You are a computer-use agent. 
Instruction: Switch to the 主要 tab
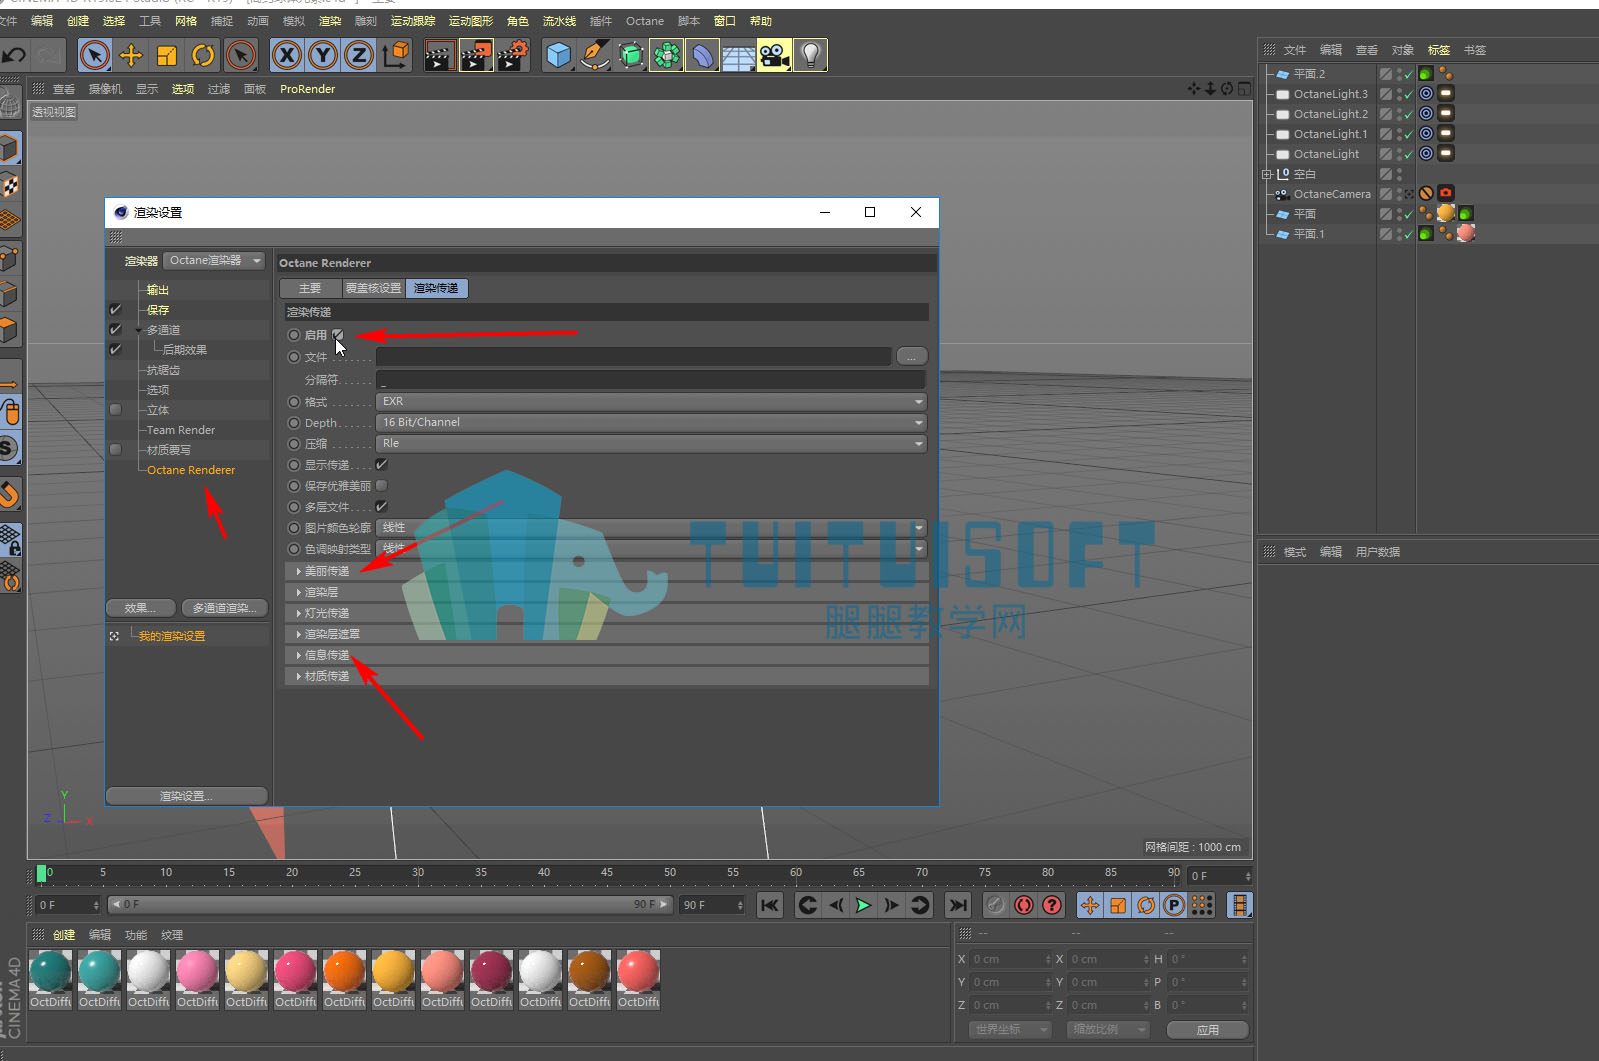(310, 288)
